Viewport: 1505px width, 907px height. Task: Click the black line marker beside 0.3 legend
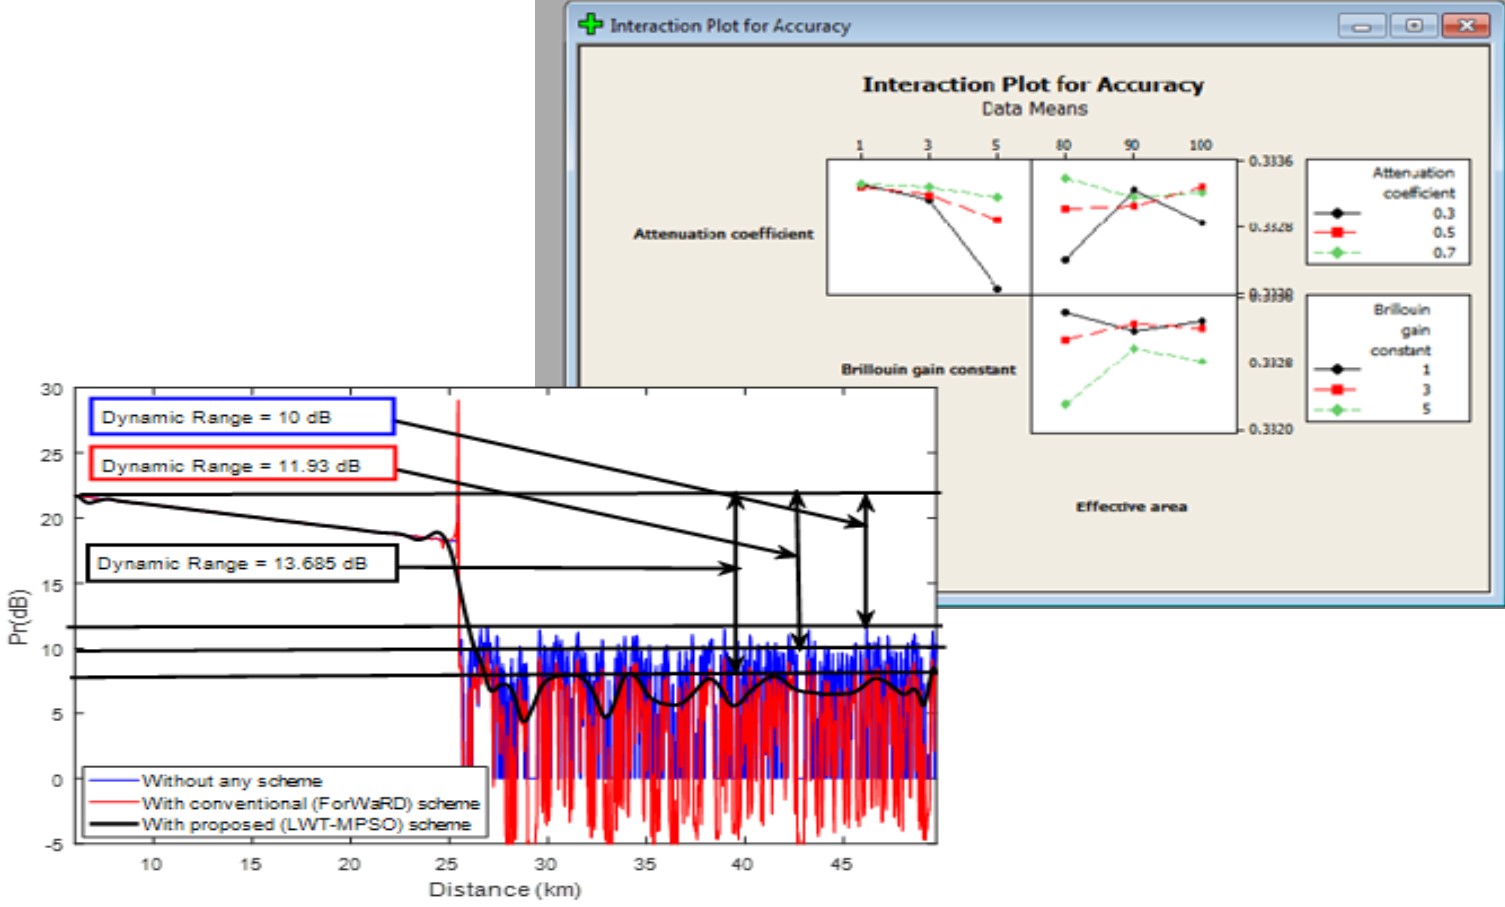pyautogui.click(x=1337, y=213)
